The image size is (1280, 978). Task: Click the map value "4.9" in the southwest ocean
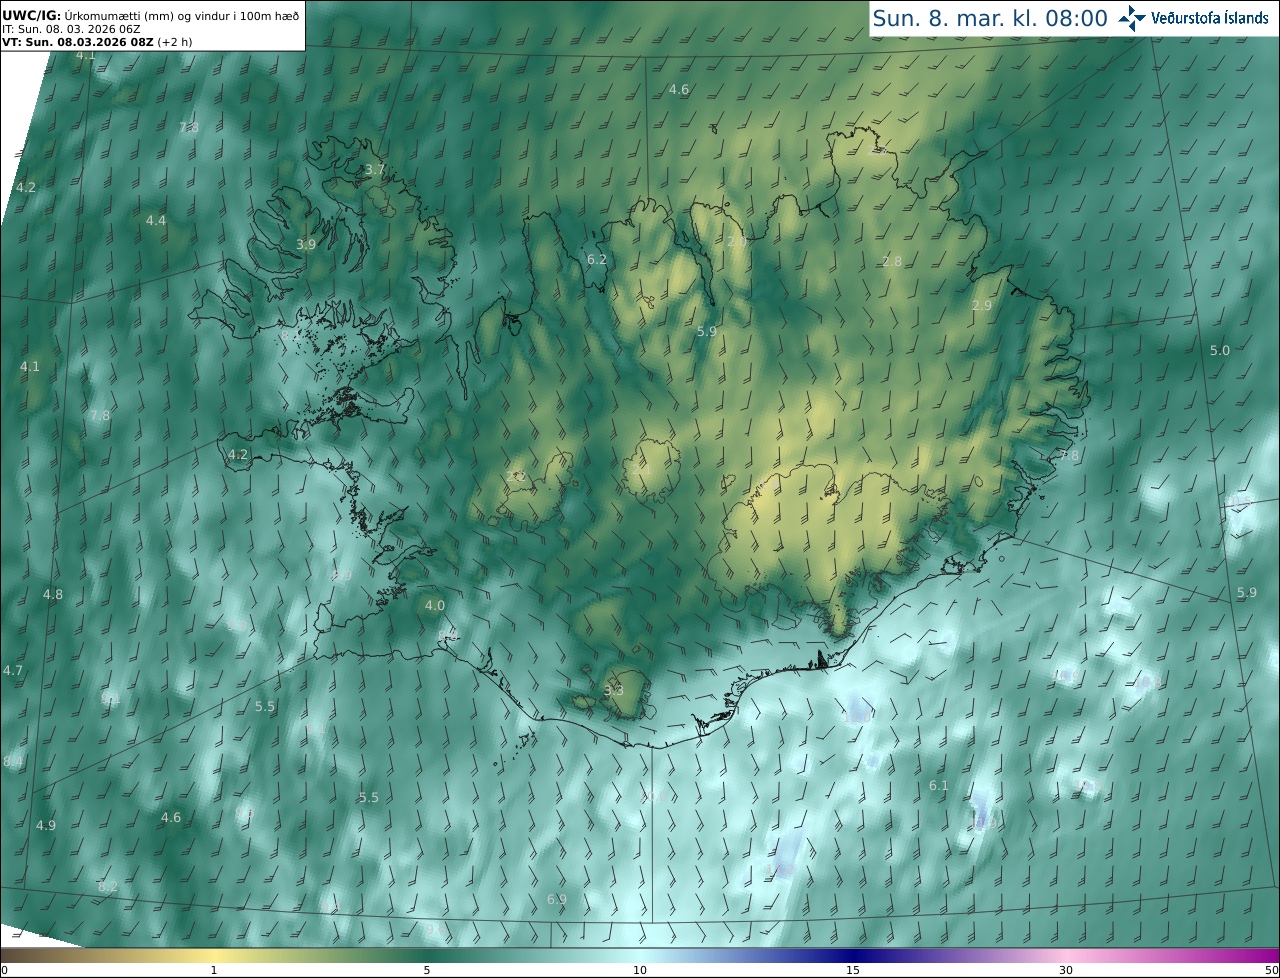click(x=45, y=825)
